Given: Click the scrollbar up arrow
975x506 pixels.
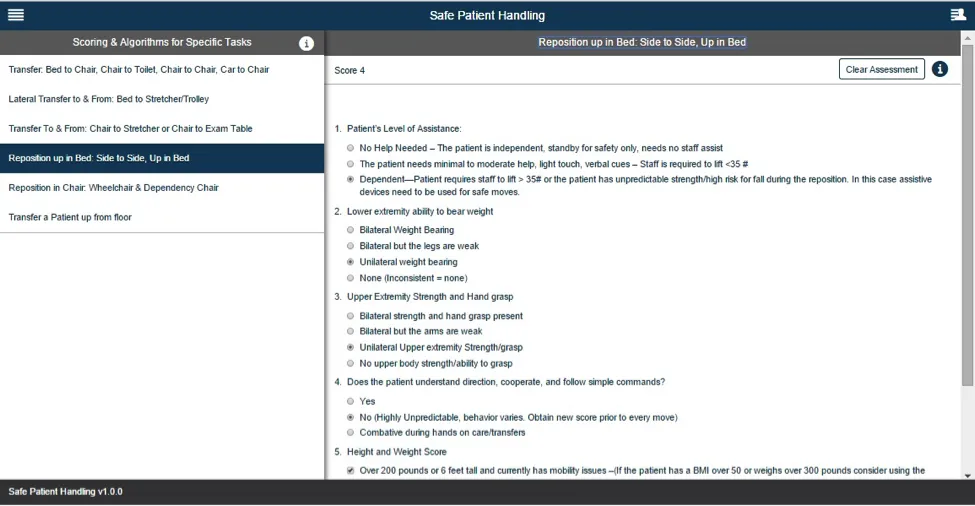Looking at the screenshot, I should (x=968, y=37).
